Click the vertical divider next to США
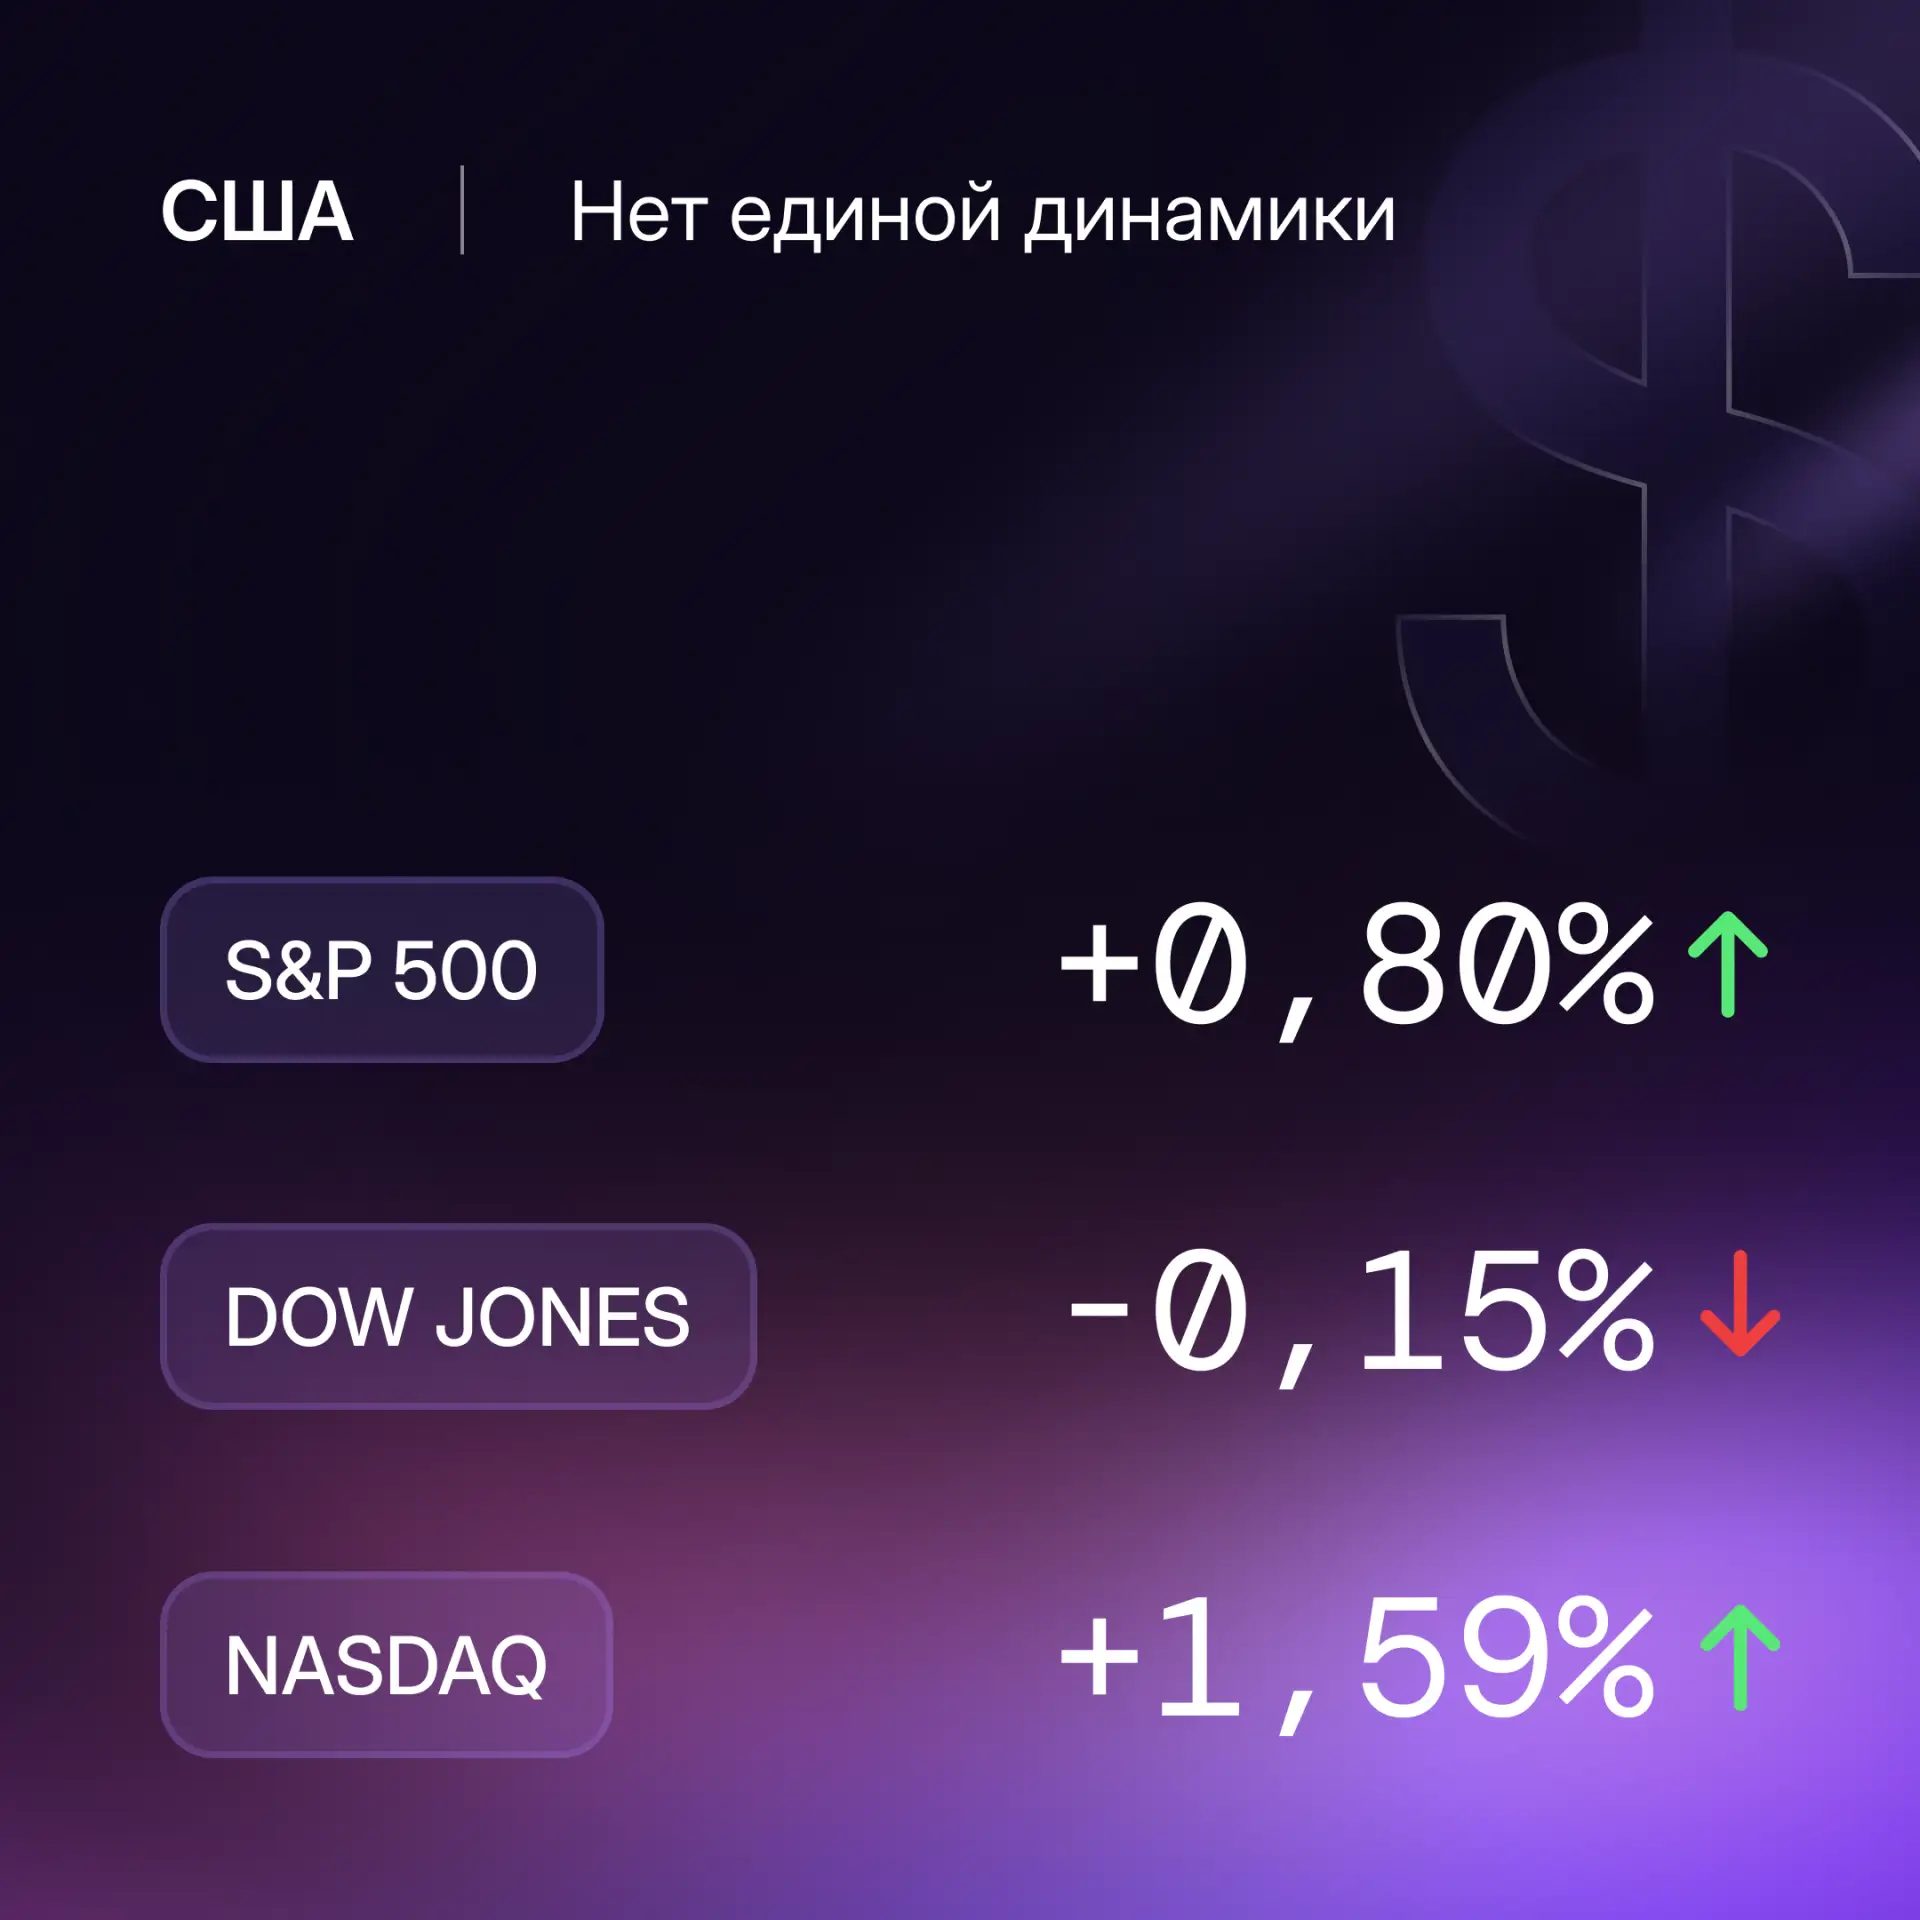 pyautogui.click(x=462, y=210)
